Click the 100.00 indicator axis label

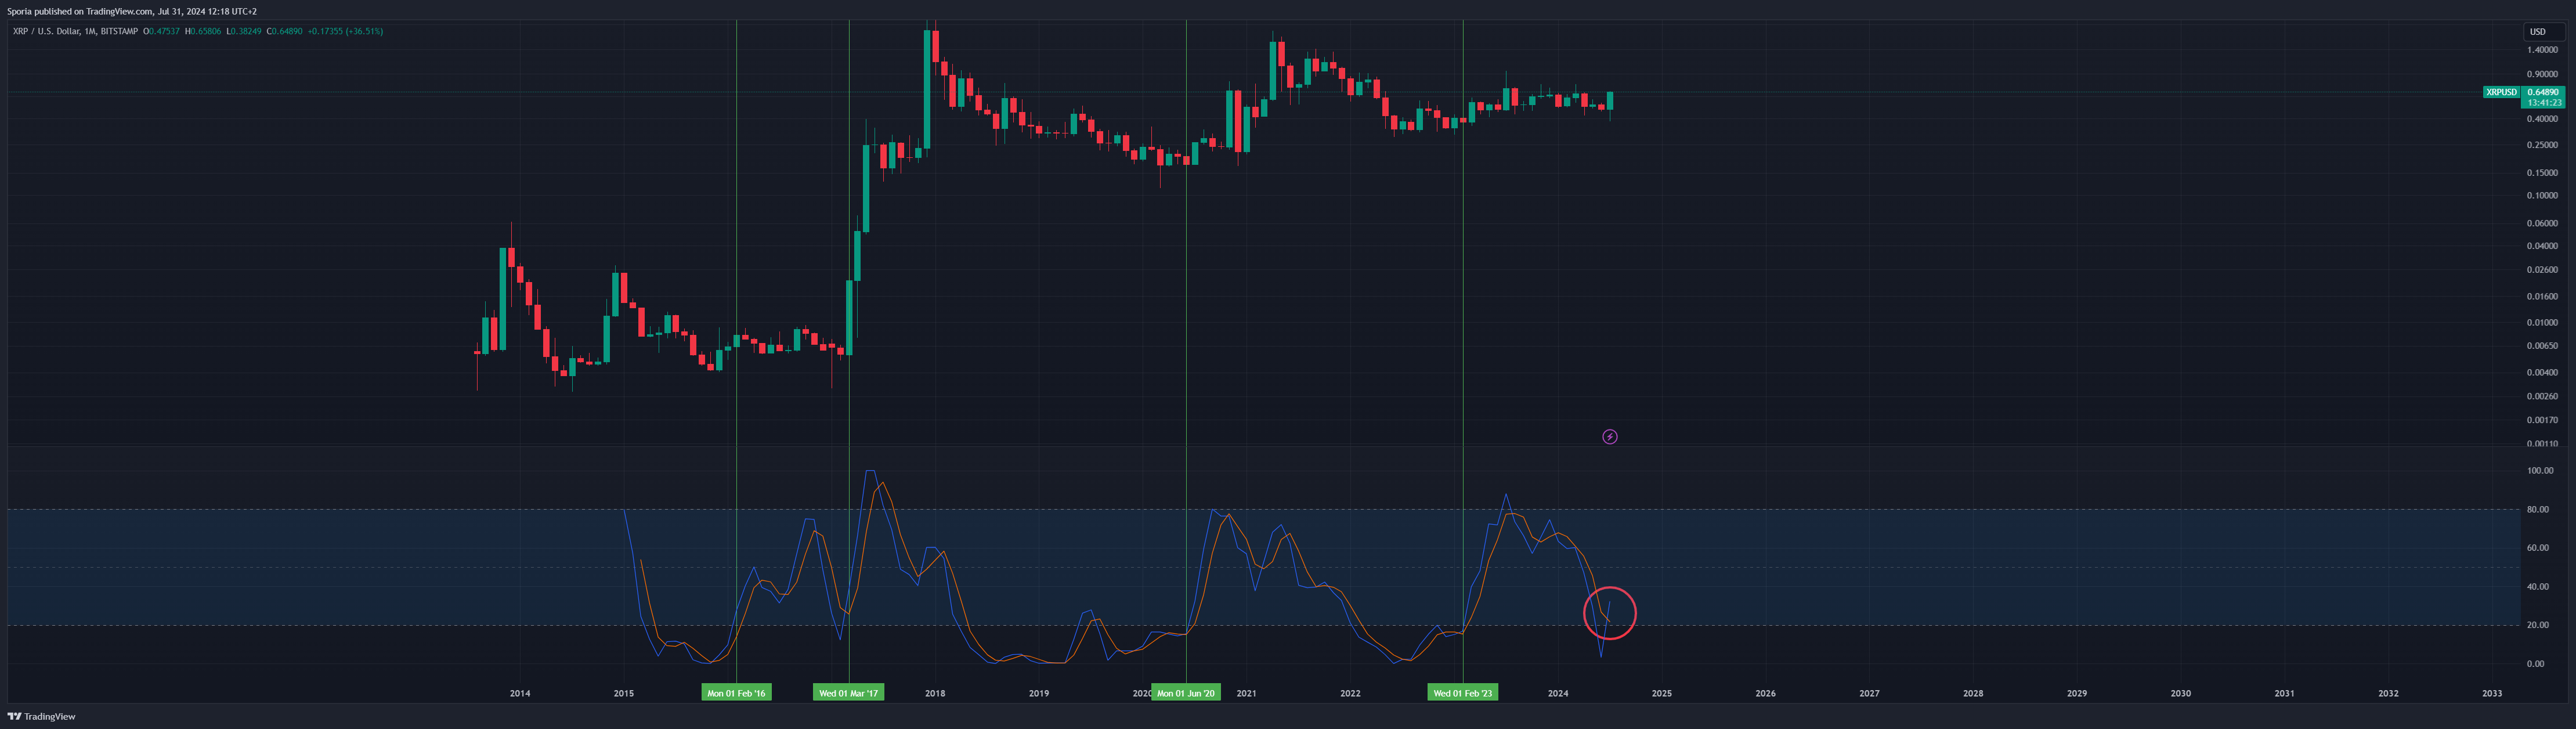(2539, 471)
